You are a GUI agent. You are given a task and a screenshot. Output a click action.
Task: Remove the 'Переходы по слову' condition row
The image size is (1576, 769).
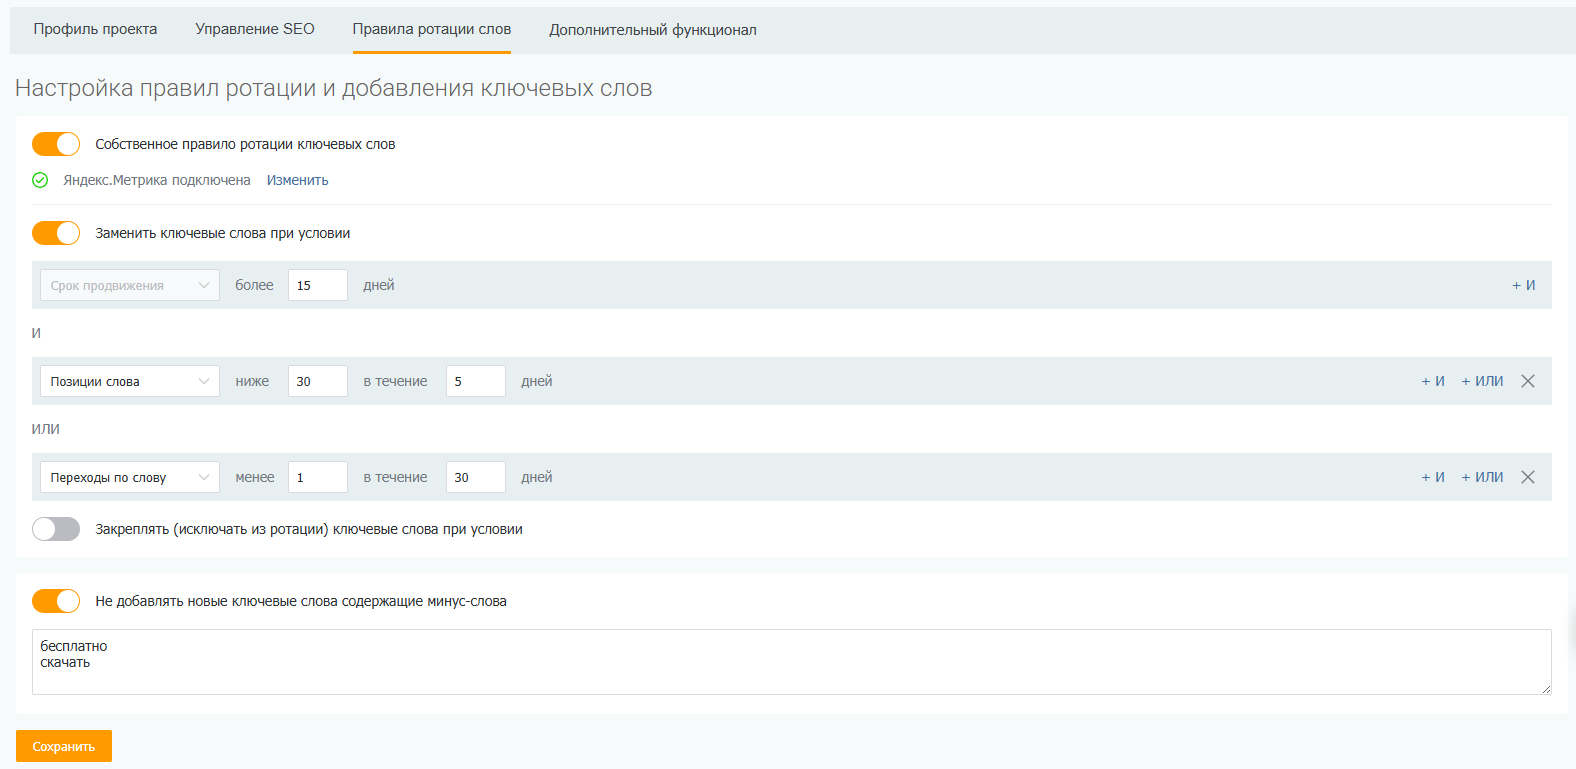pos(1527,477)
